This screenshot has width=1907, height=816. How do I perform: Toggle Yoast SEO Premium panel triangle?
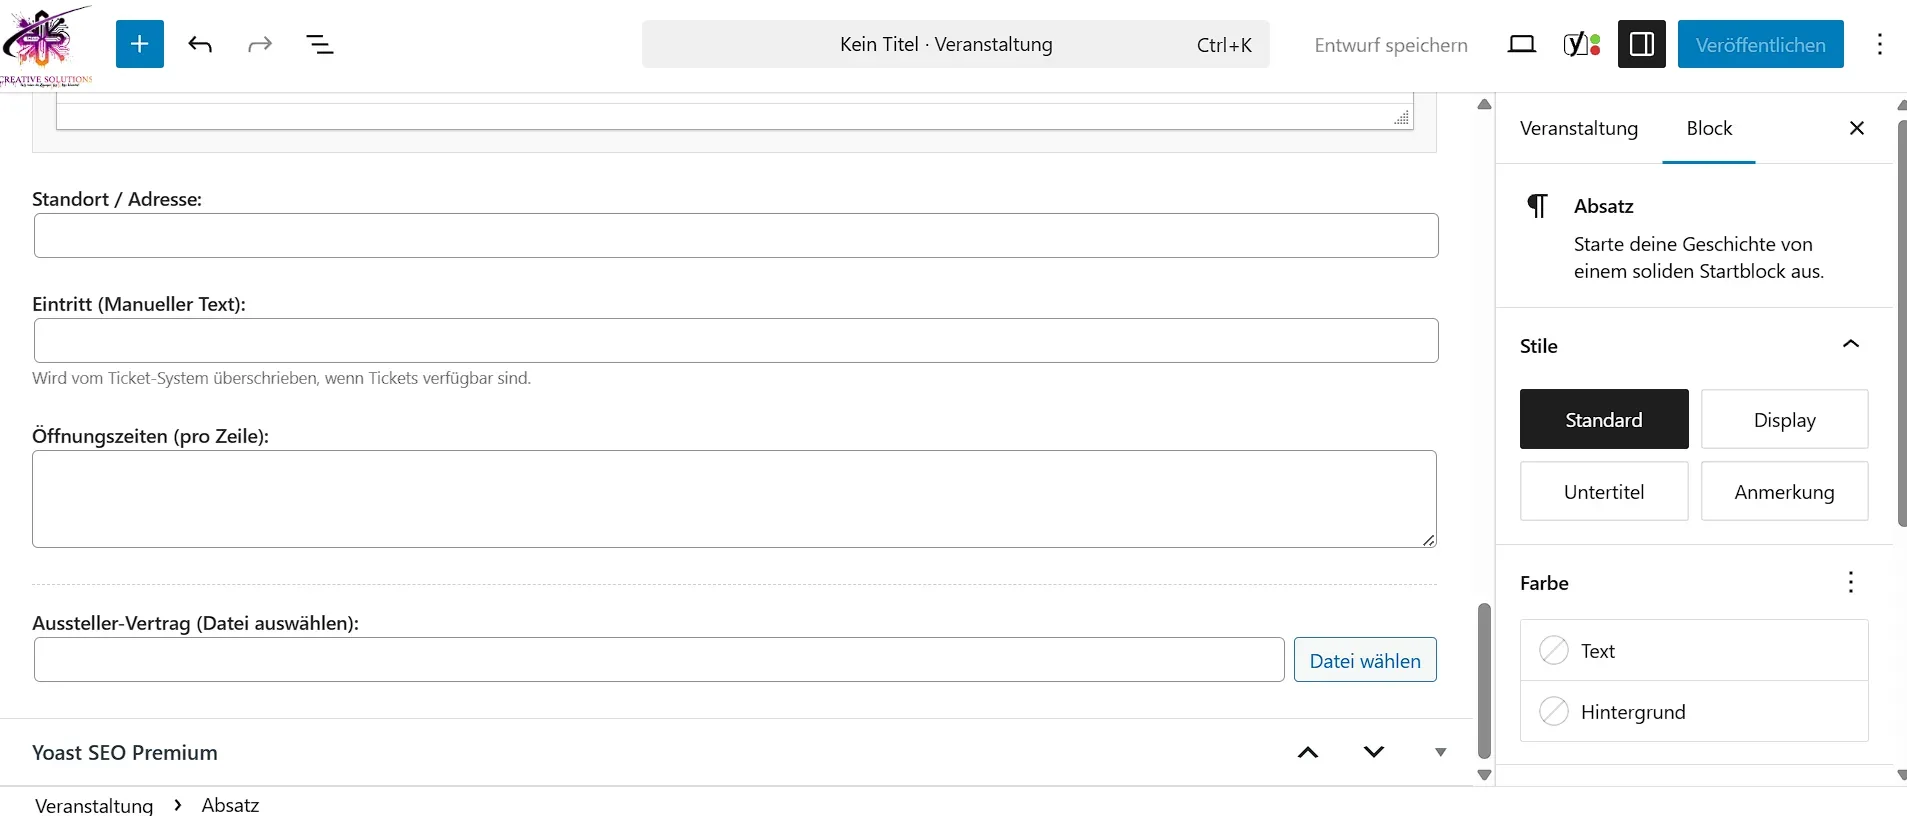[x=1440, y=752]
